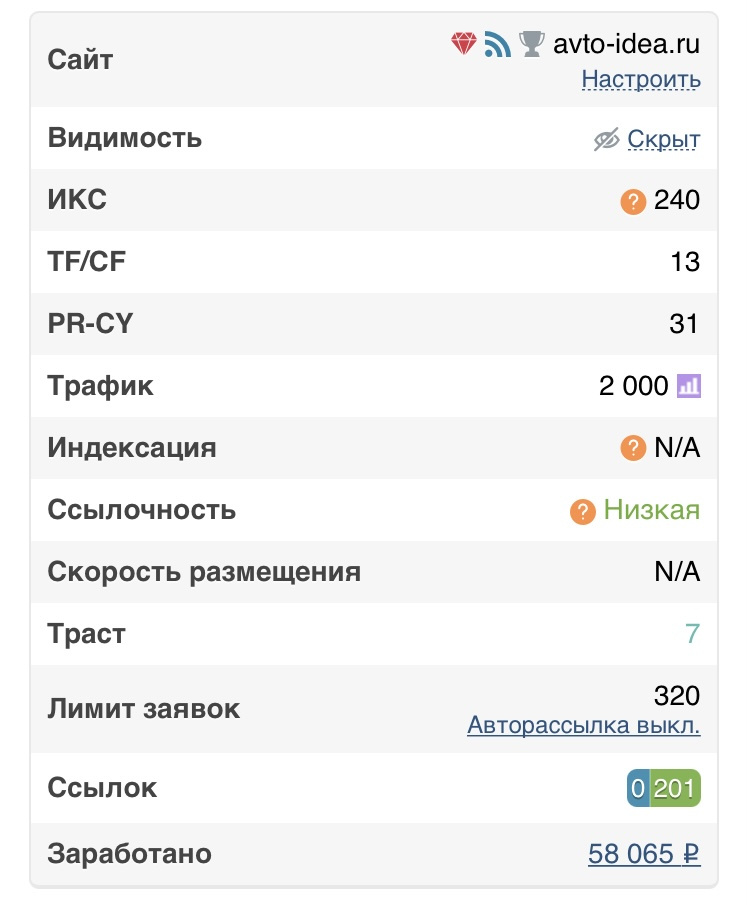Click the ИКС value 240
This screenshot has height=905, width=749.
point(677,200)
